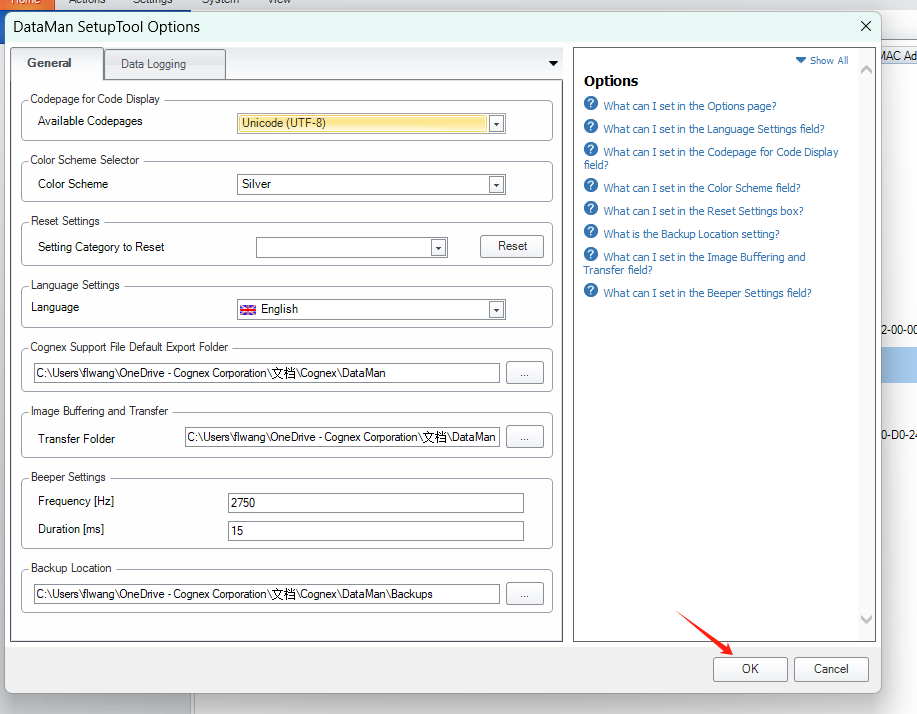Click the Reset button
This screenshot has width=917, height=714.
tap(512, 246)
